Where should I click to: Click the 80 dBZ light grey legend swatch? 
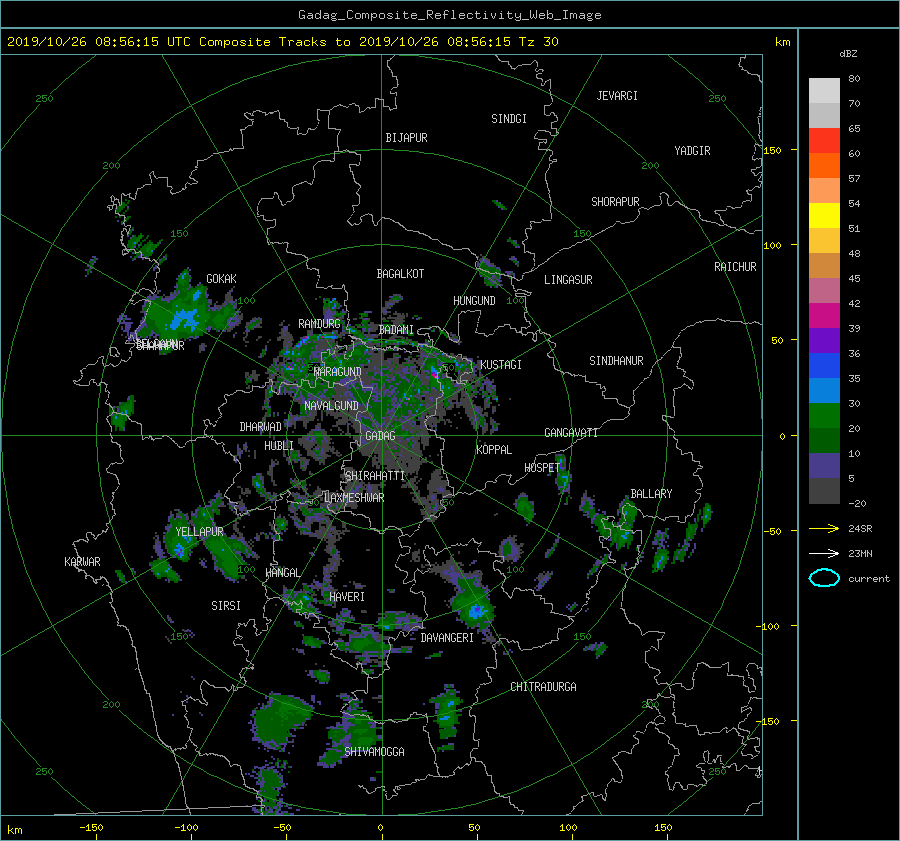point(824,90)
